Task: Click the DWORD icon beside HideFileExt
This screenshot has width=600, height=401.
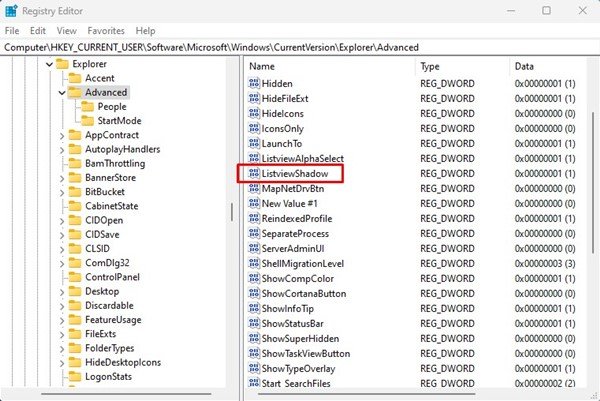Action: [254, 98]
